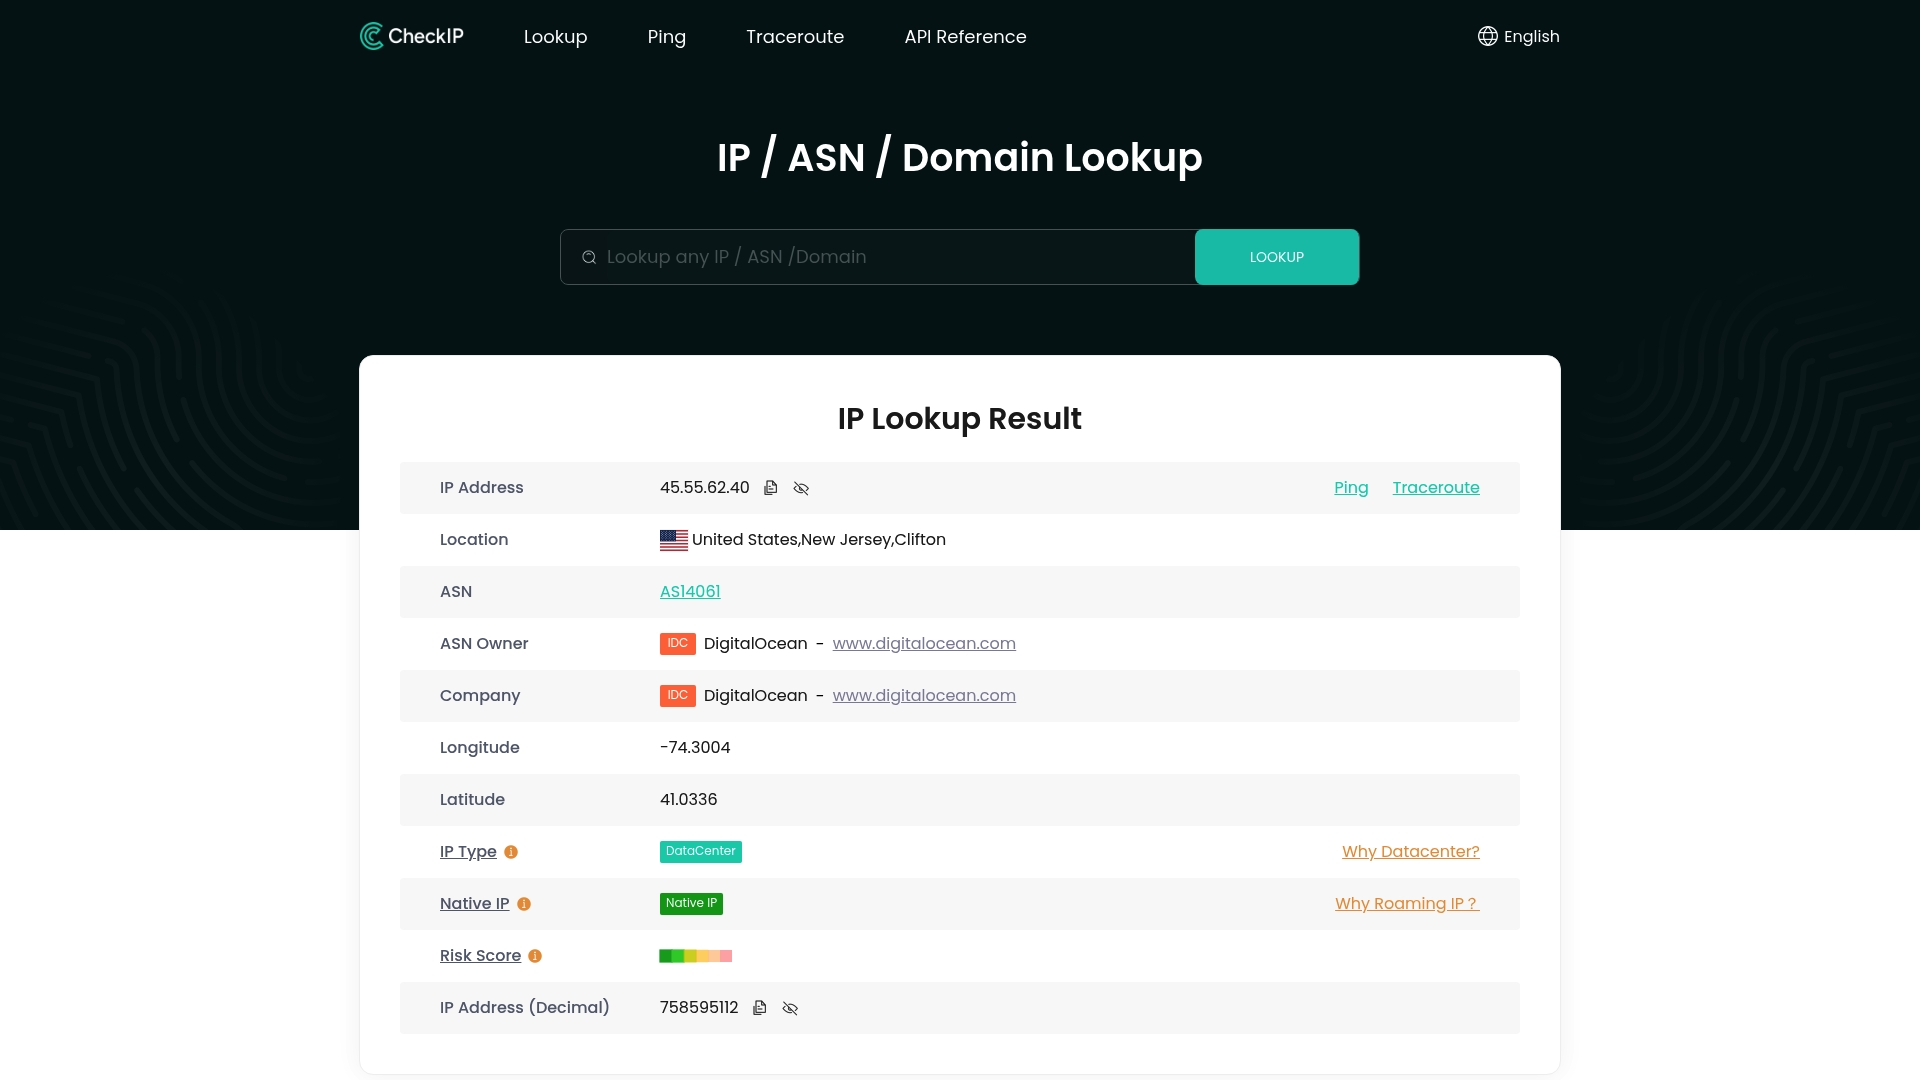Image resolution: width=1920 pixels, height=1080 pixels.
Task: Open the English language selector
Action: coord(1518,36)
